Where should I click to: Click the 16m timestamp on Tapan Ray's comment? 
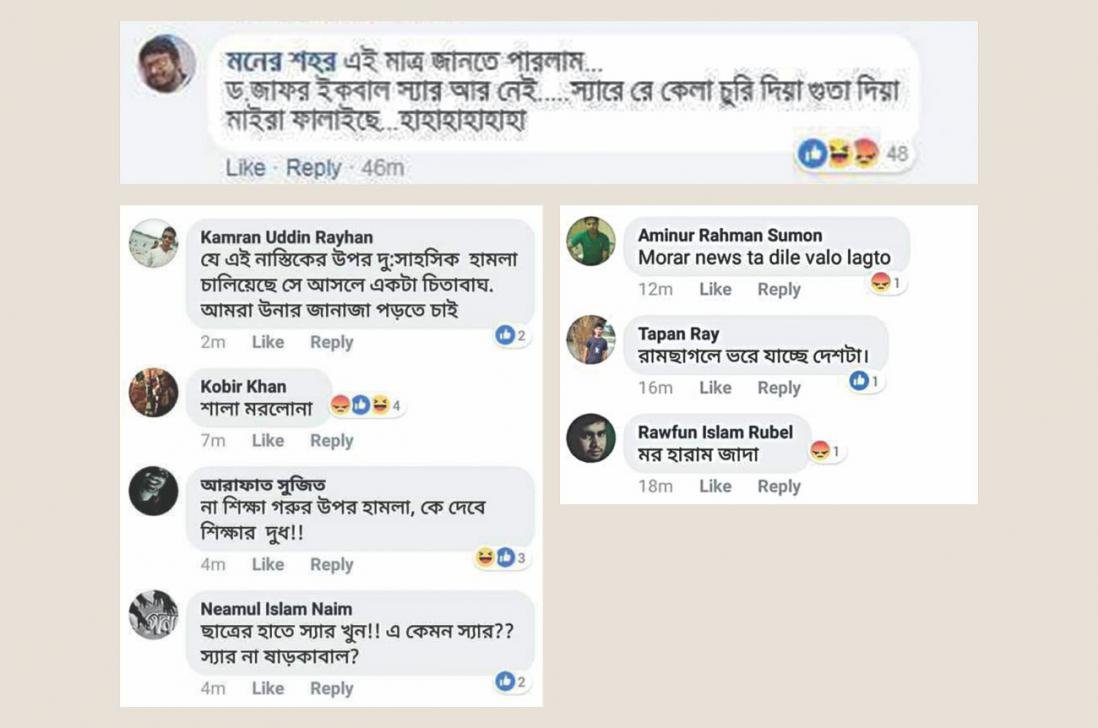655,388
